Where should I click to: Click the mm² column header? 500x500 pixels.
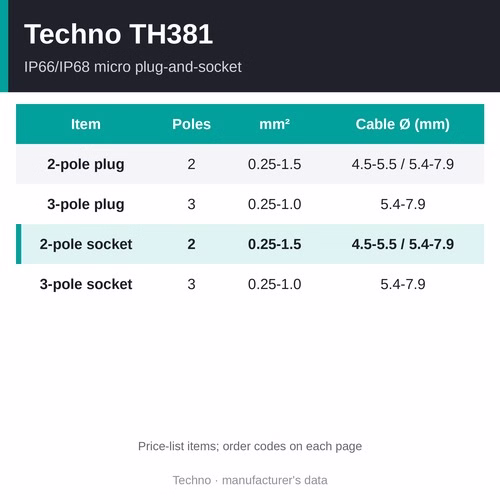274,124
